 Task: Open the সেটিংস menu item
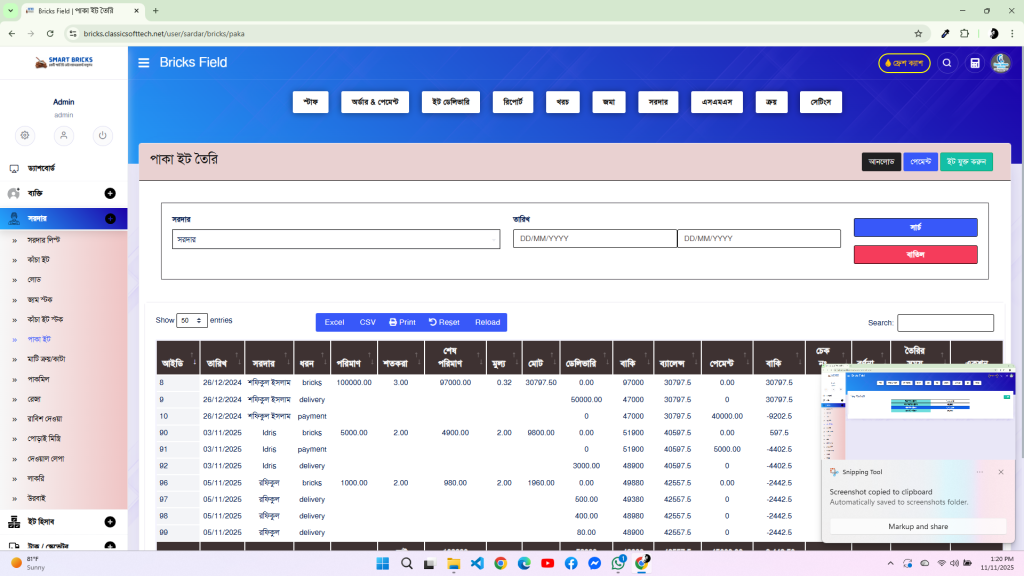pos(820,102)
